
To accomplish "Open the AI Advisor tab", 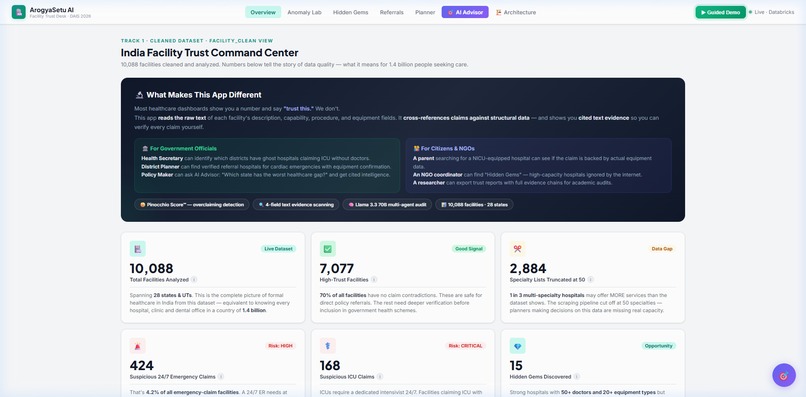I will [465, 12].
